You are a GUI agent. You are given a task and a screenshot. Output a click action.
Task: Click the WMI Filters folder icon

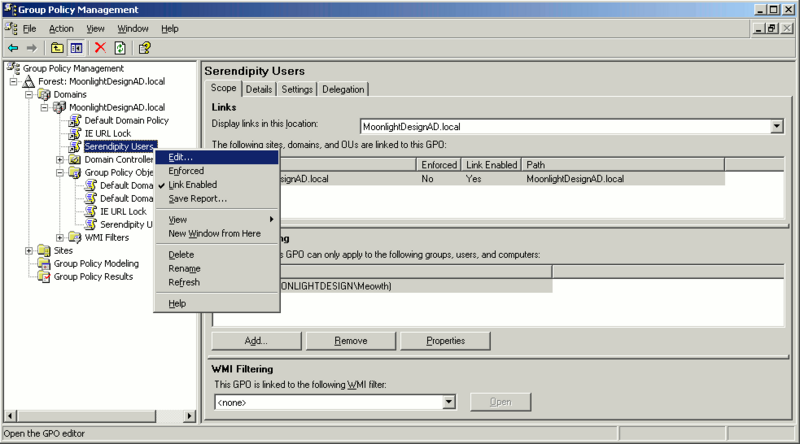click(x=75, y=237)
